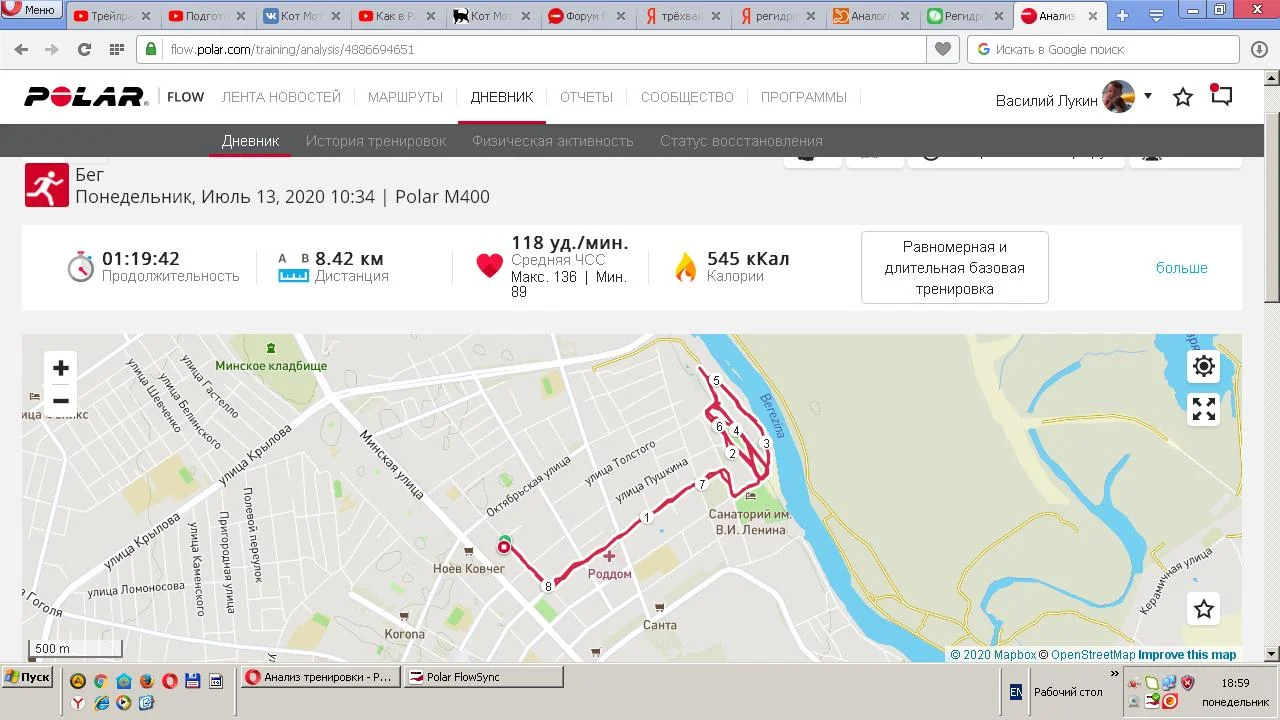The image size is (1280, 720).
Task: Zoom in the map with plus button
Action: 61,368
